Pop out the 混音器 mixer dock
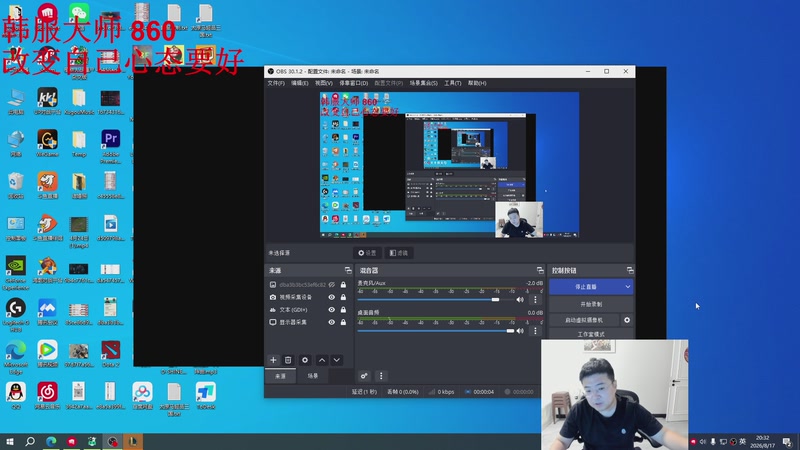Screen dimensions: 800x450 pyautogui.click(x=540, y=270)
